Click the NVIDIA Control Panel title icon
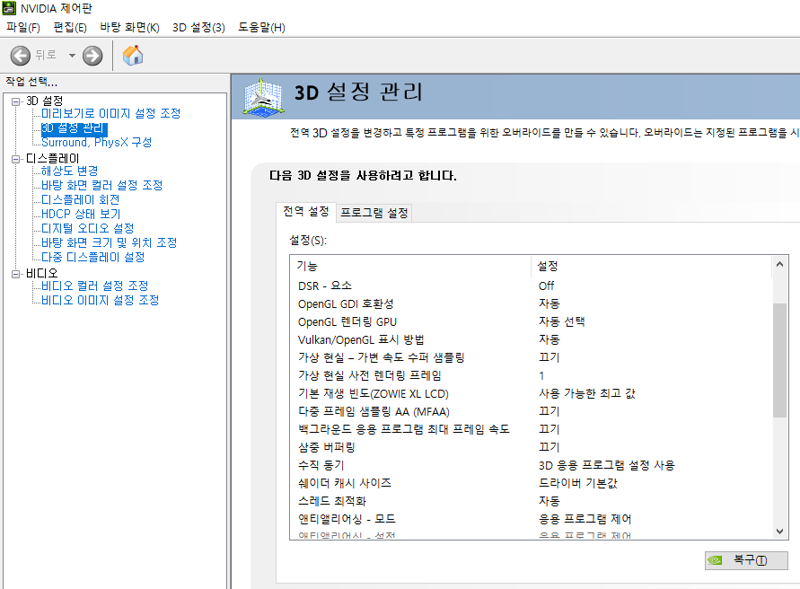Image resolution: width=800 pixels, height=589 pixels. (x=9, y=8)
